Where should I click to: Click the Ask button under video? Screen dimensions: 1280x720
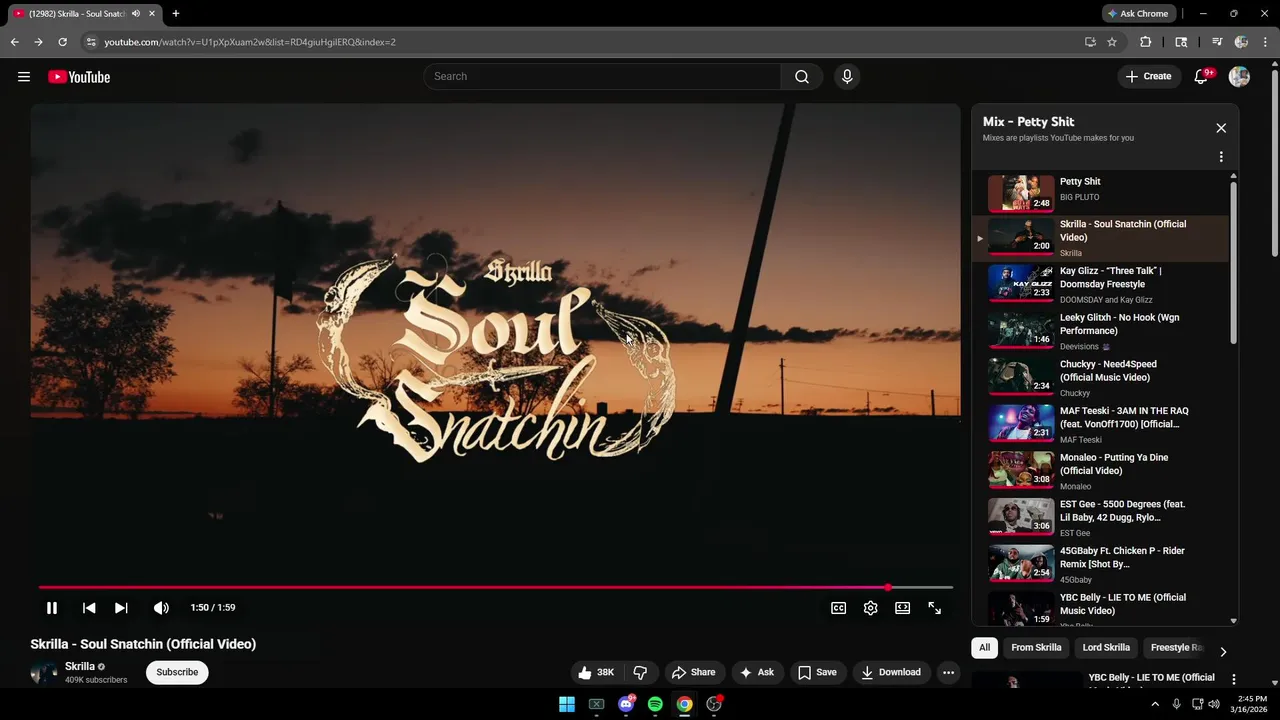point(757,672)
